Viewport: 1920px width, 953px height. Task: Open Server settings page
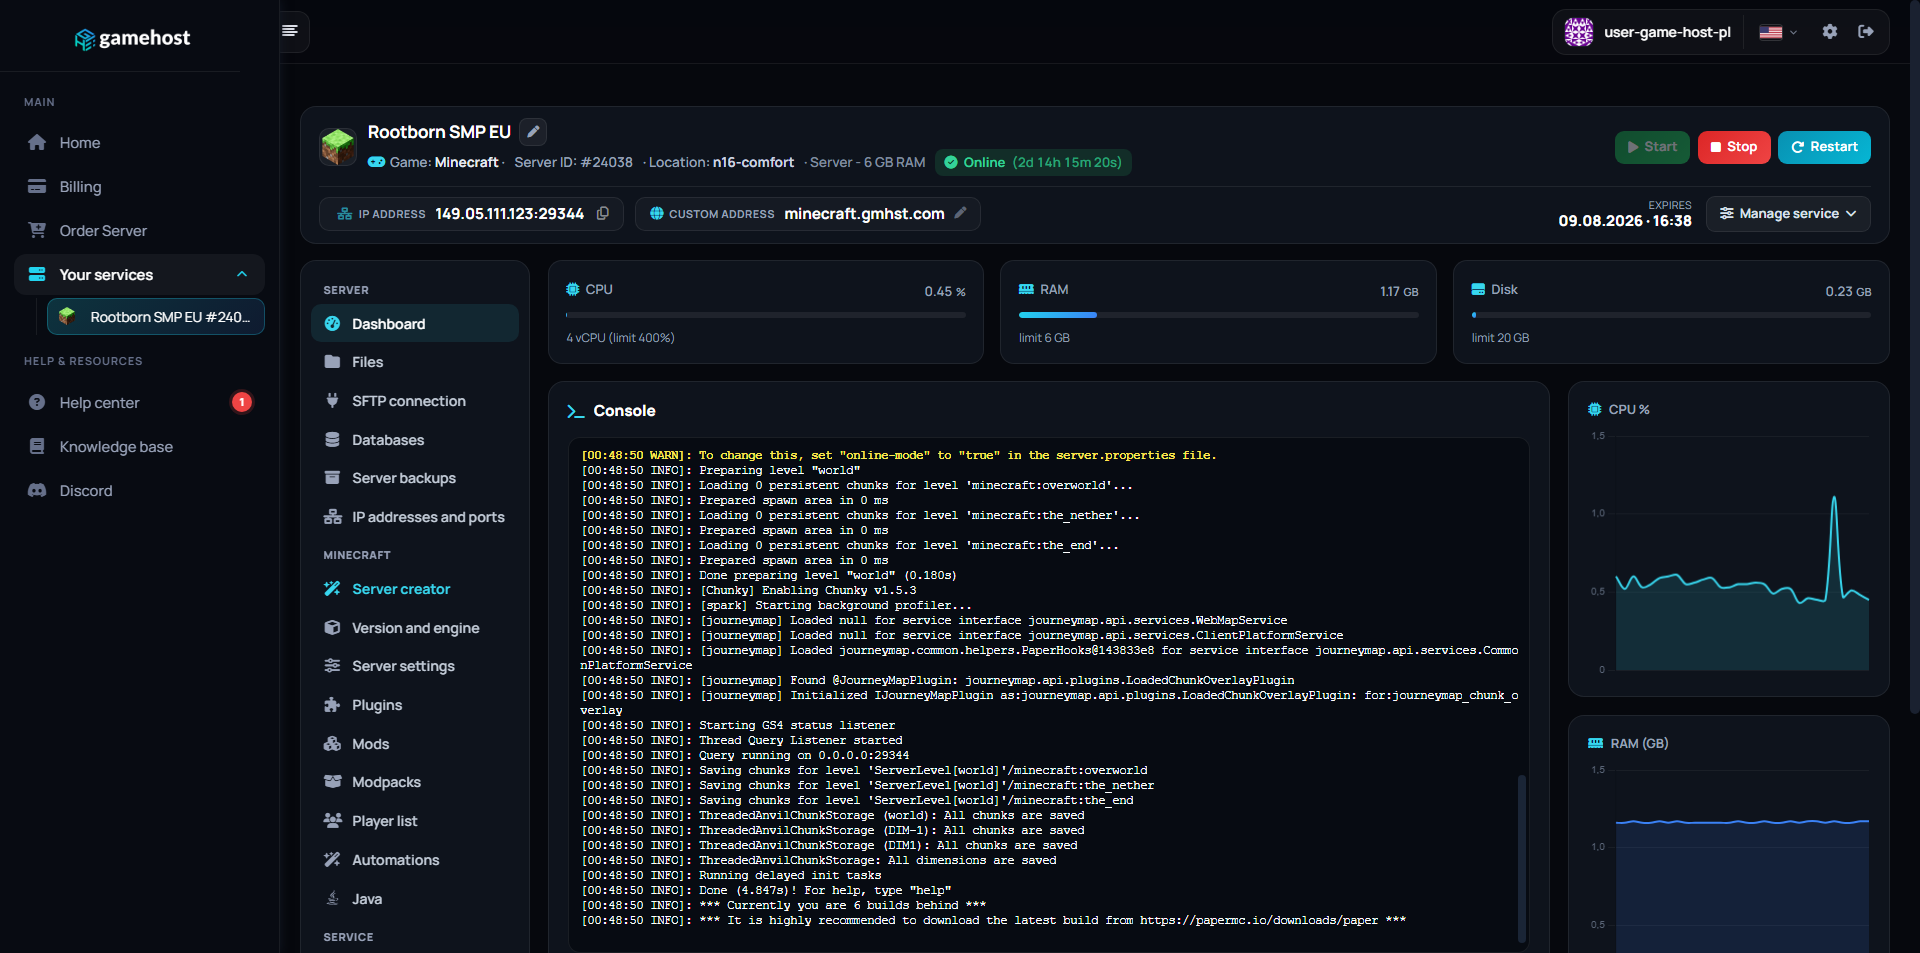click(x=415, y=666)
